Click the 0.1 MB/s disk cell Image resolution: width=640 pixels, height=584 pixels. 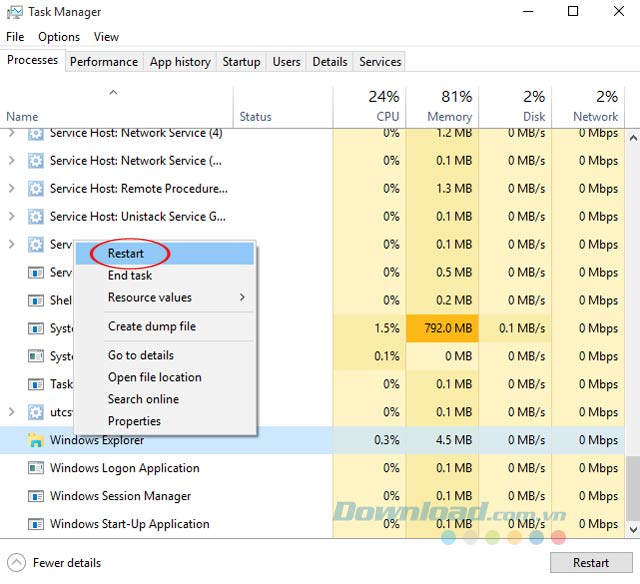pyautogui.click(x=515, y=328)
